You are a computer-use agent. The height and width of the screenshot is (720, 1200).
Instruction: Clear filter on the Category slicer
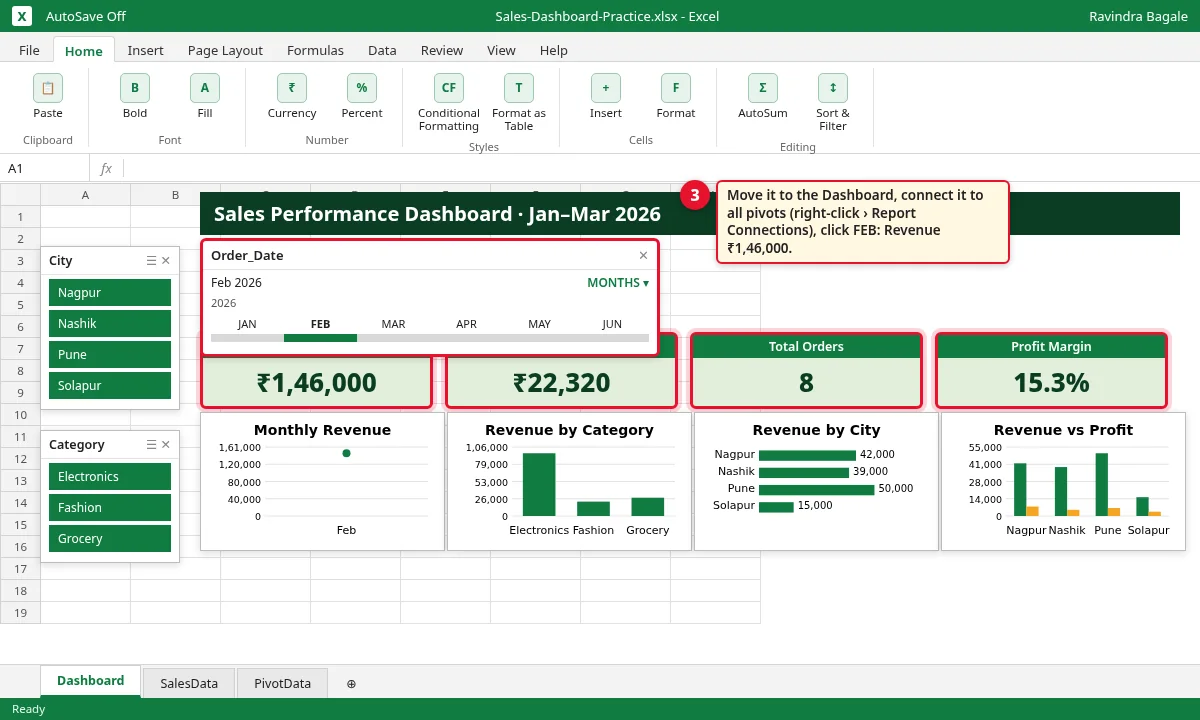(166, 445)
